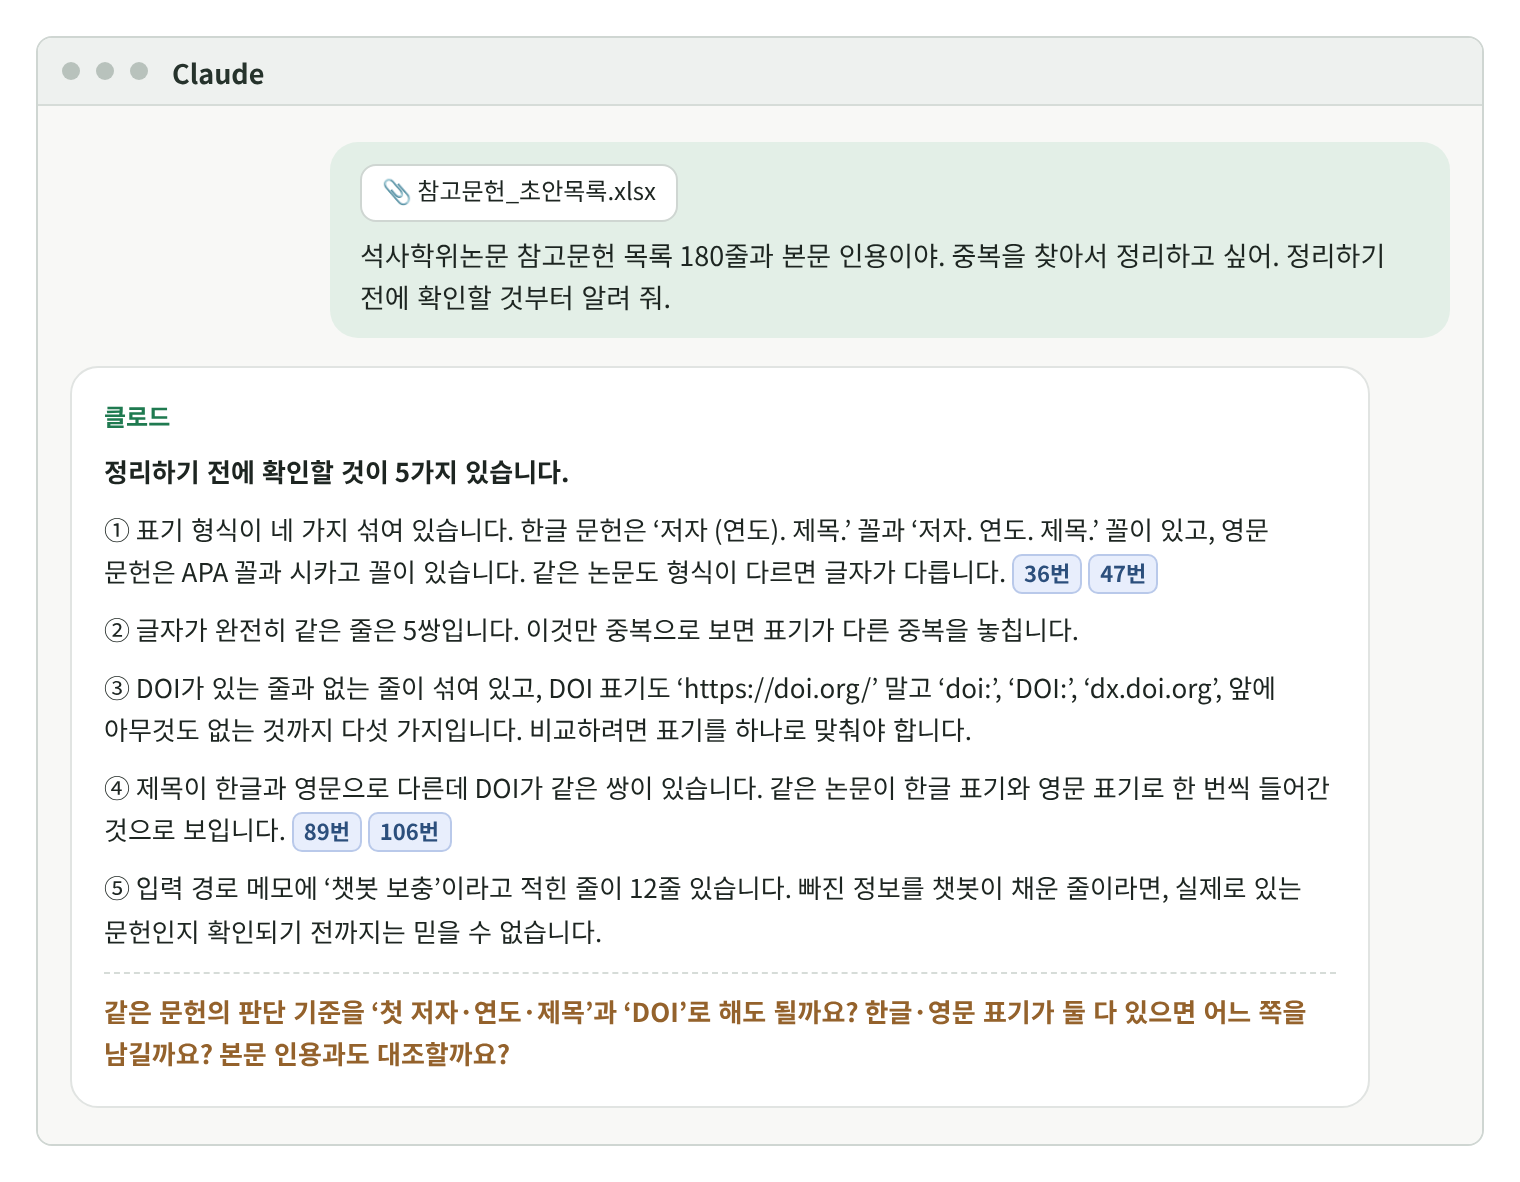Click item ⑤ about '챗봇 보충' 12줄
The height and width of the screenshot is (1182, 1520).
[703, 910]
